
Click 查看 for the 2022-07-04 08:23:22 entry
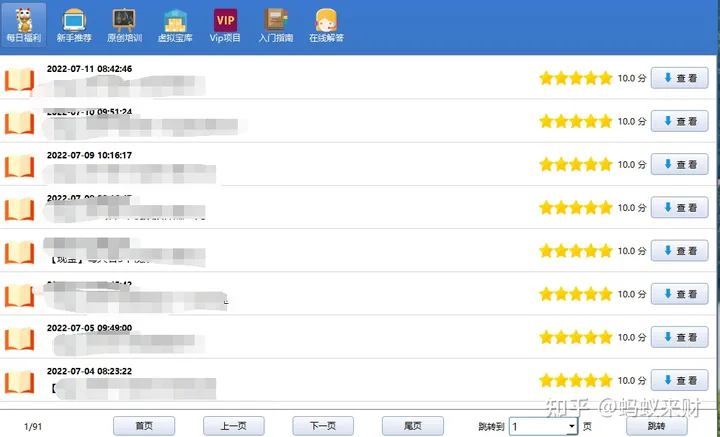(680, 381)
